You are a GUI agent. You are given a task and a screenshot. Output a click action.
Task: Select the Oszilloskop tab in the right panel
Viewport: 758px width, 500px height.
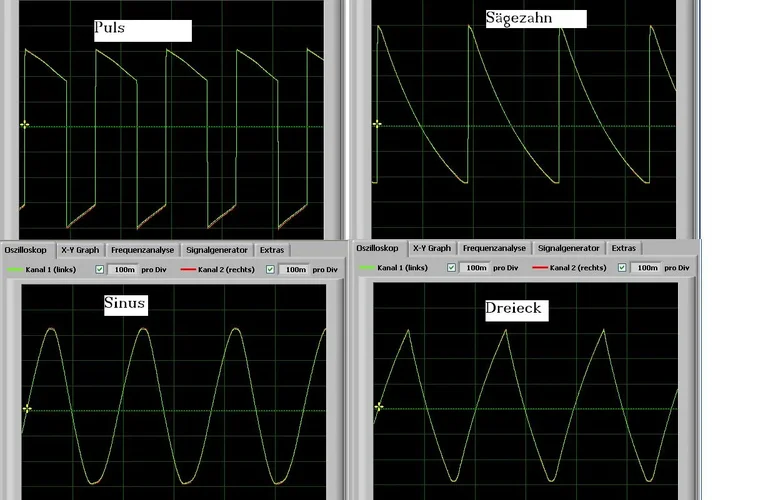coord(378,248)
